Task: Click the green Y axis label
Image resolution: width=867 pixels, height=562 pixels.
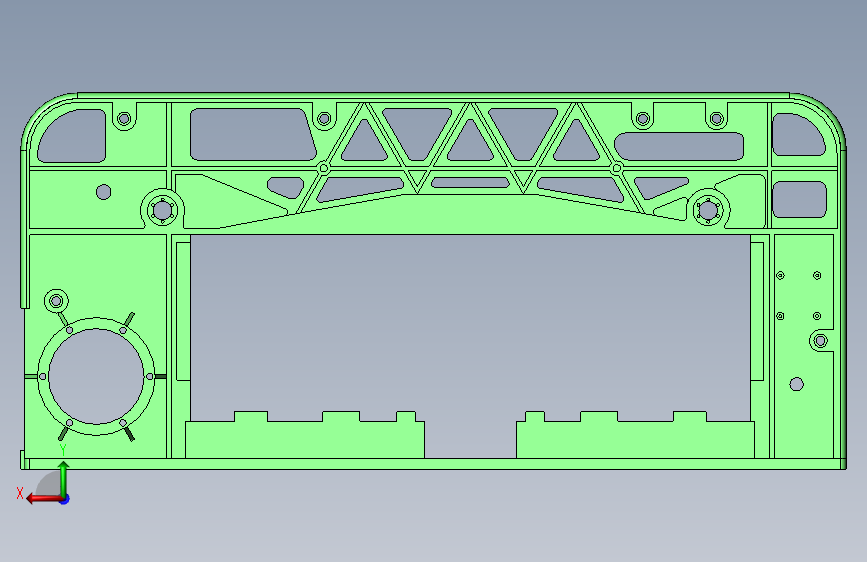Action: (62, 450)
